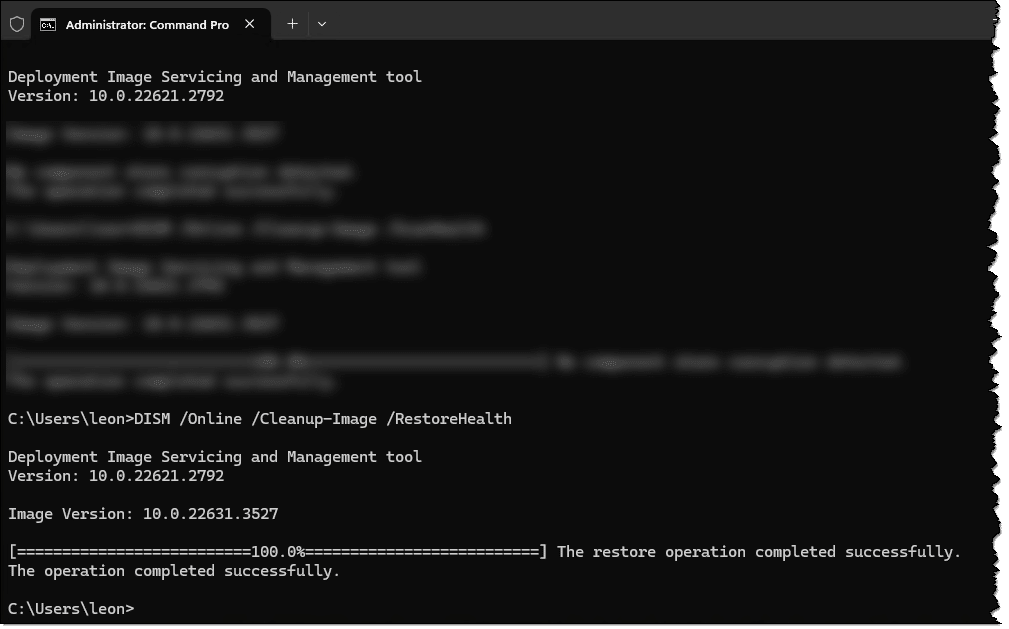1009x629 pixels.
Task: Click the 100.0% DISM progress bar
Action: point(277,552)
